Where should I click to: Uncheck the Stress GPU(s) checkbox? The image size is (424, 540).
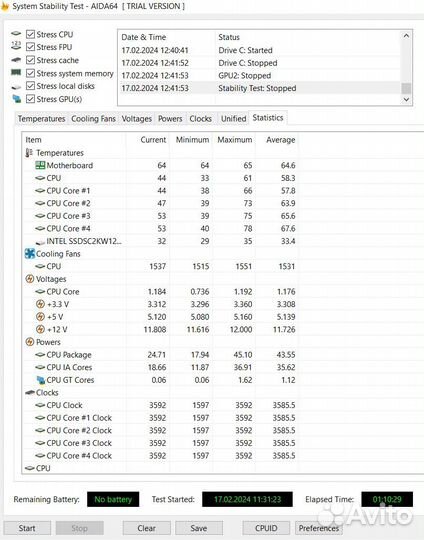pyautogui.click(x=30, y=99)
